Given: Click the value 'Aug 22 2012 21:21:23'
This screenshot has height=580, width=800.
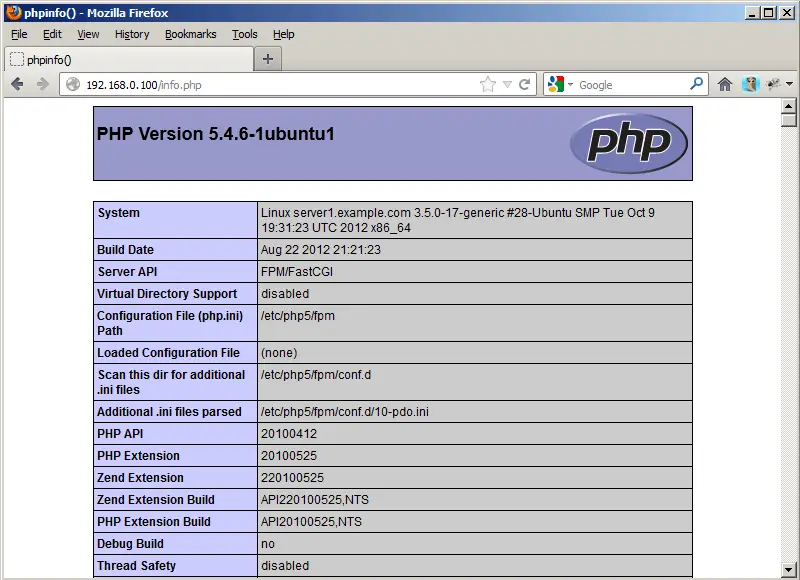Looking at the screenshot, I should click(x=321, y=249).
